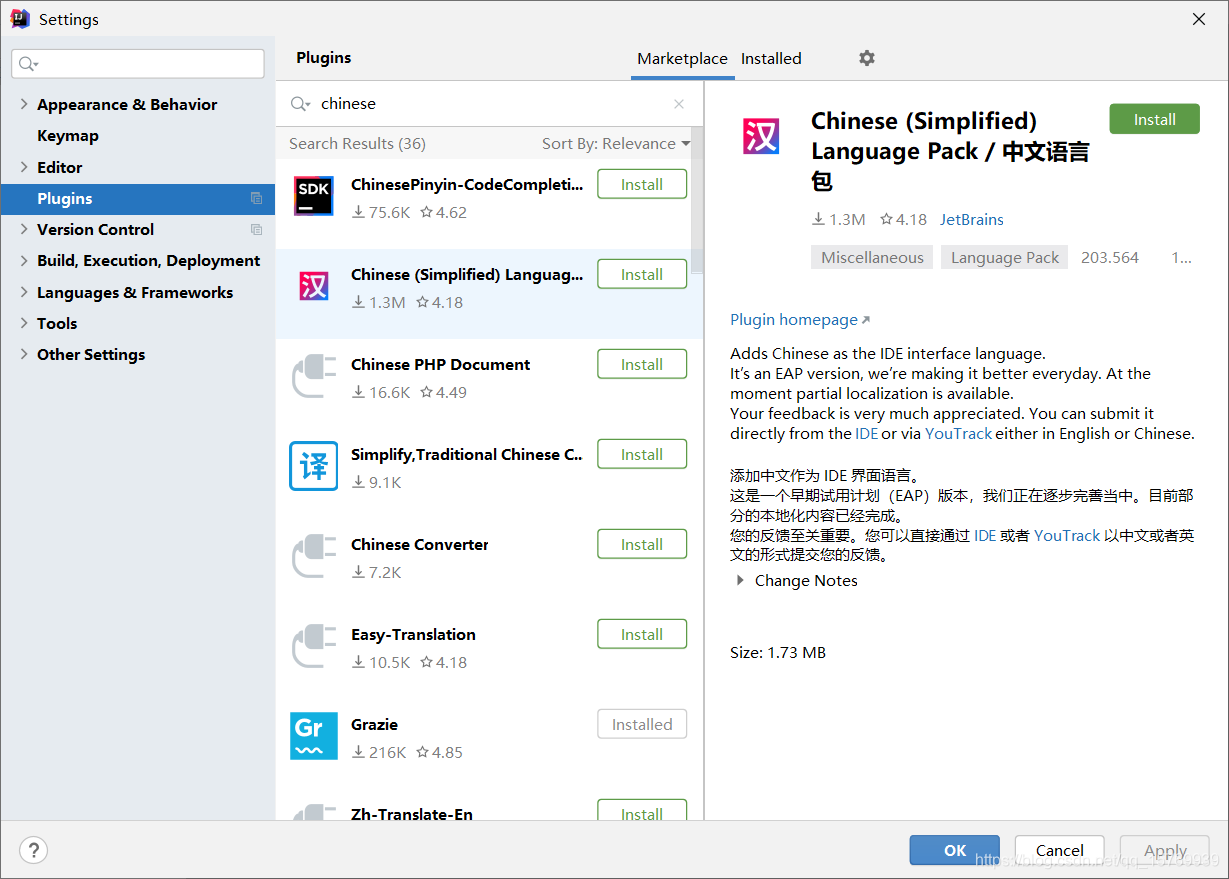The height and width of the screenshot is (879, 1229).
Task: Expand the Version Control section
Action: (24, 229)
